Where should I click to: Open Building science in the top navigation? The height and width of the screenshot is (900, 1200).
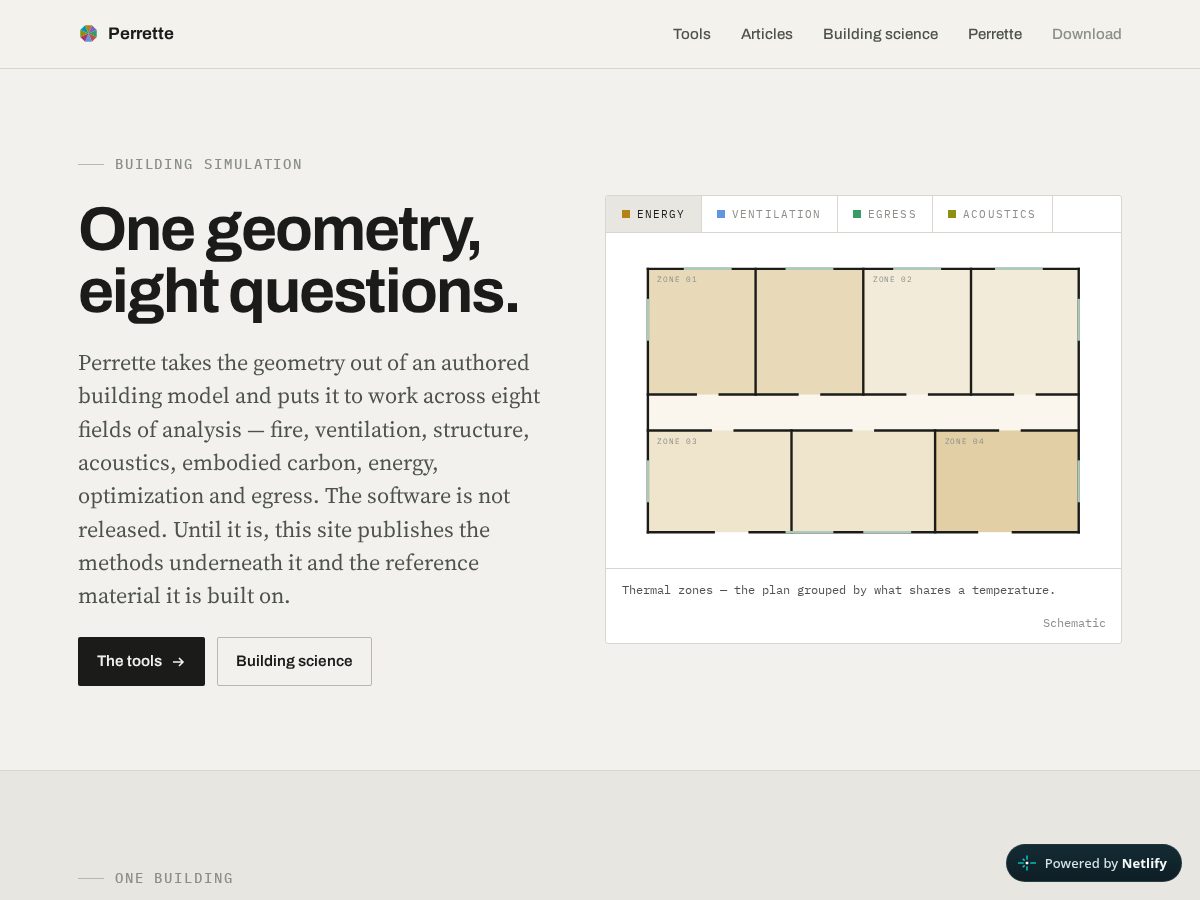(880, 34)
